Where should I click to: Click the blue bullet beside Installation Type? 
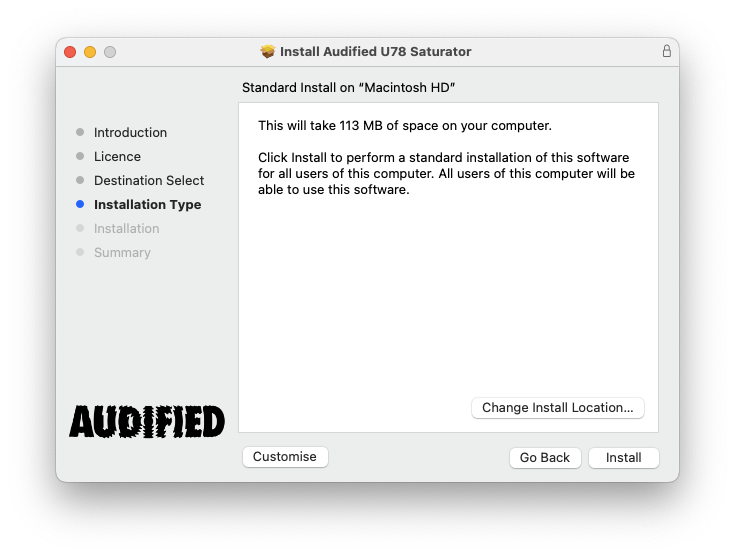tap(80, 205)
